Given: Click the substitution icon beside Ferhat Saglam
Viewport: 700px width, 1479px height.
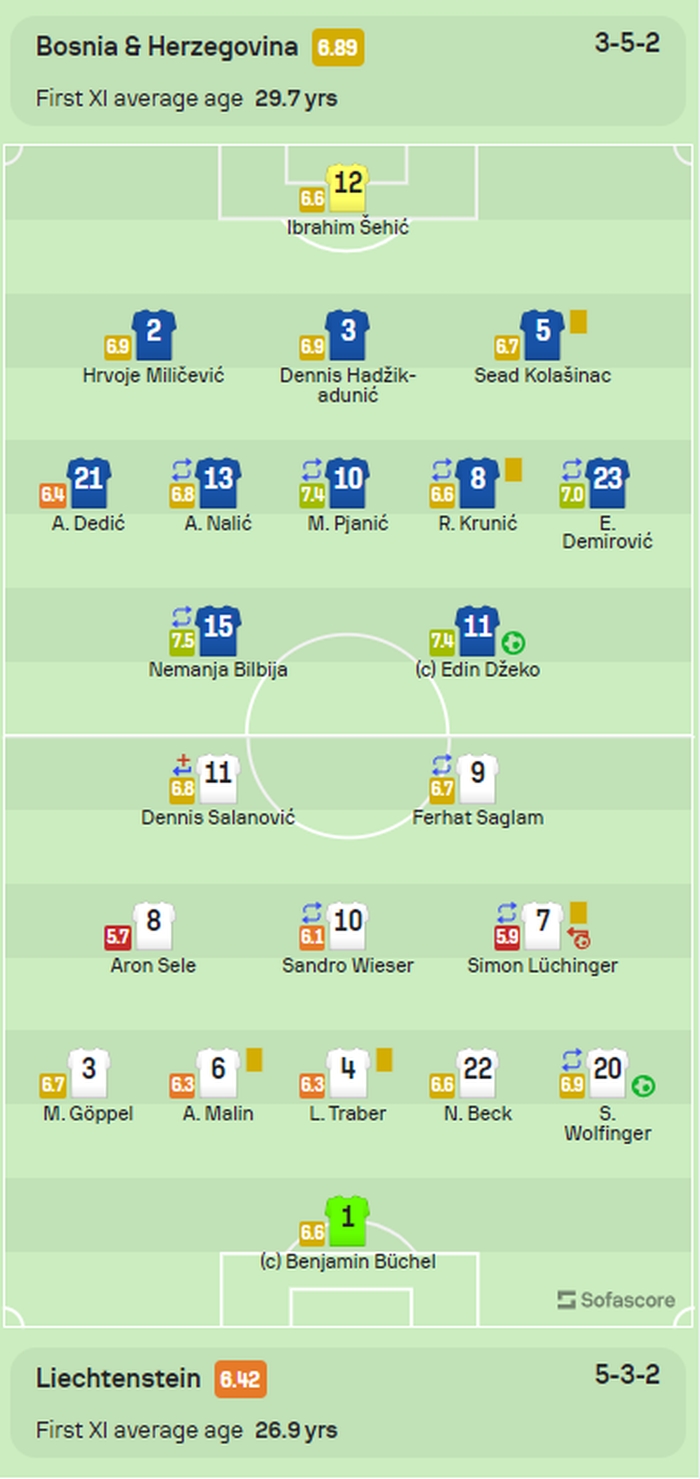Looking at the screenshot, I should tap(442, 764).
